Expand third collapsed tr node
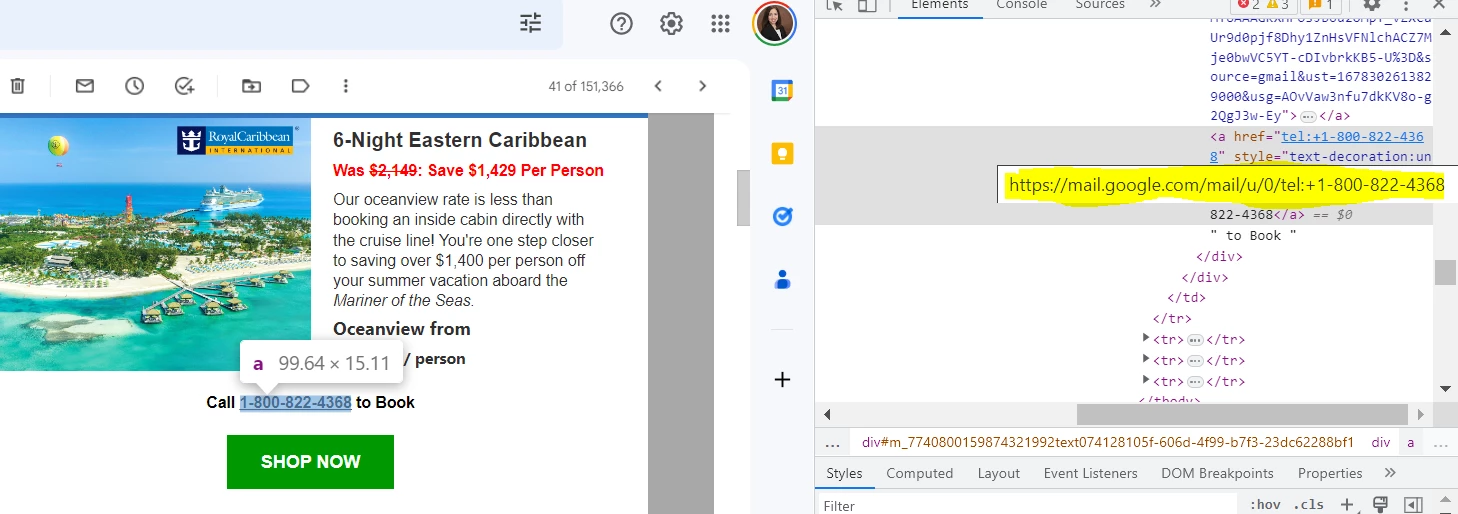 1146,380
